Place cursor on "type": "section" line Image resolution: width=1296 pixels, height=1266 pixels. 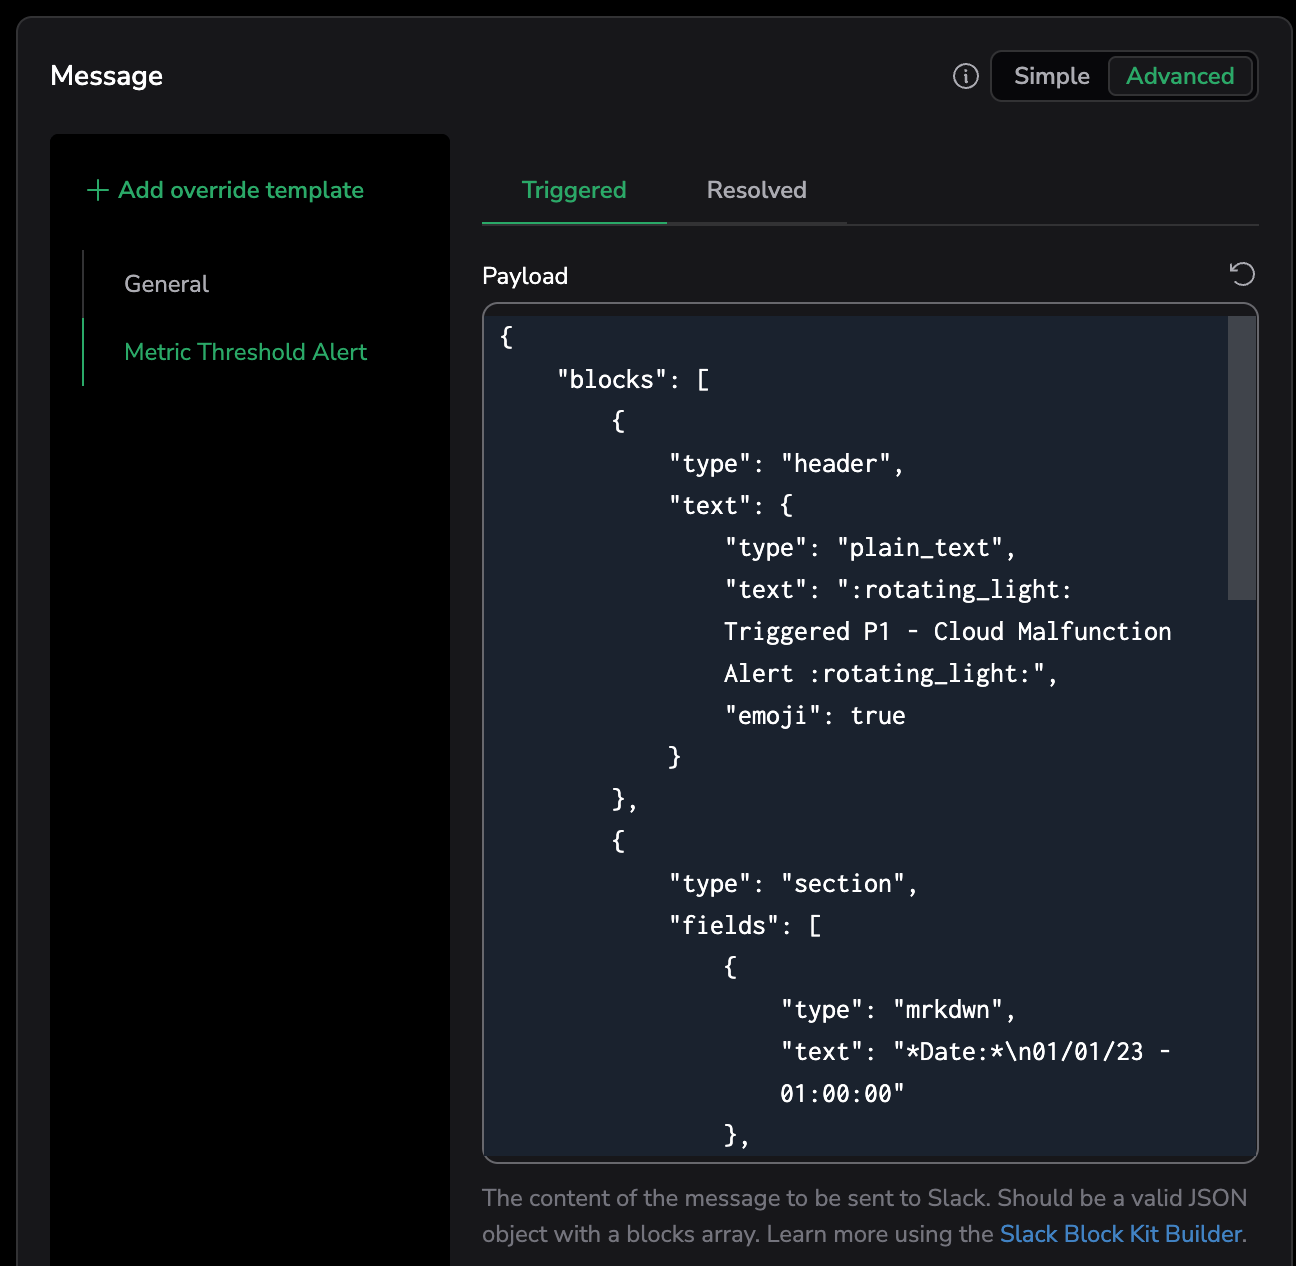792,884
